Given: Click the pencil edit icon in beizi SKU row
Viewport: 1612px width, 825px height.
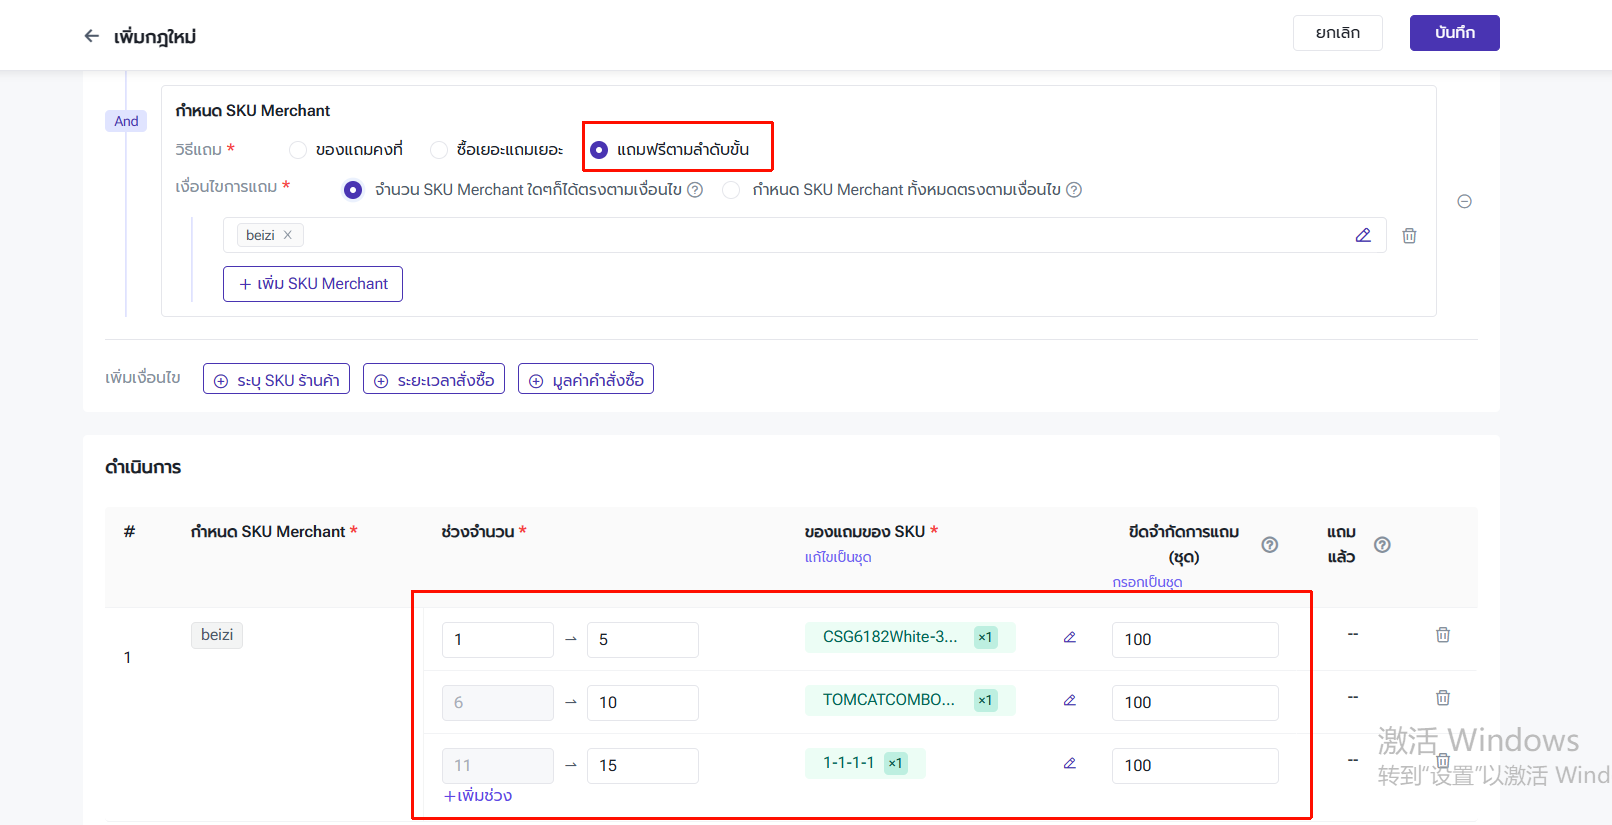Looking at the screenshot, I should tap(1363, 235).
